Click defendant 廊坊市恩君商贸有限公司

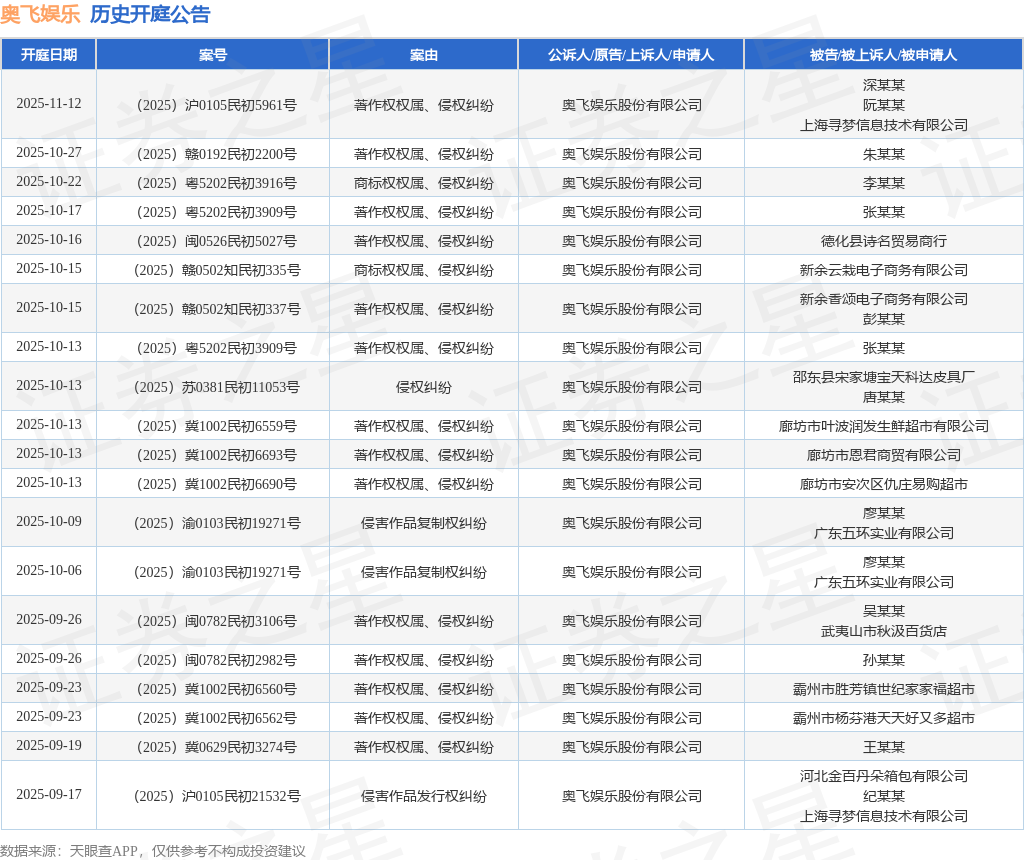[884, 455]
